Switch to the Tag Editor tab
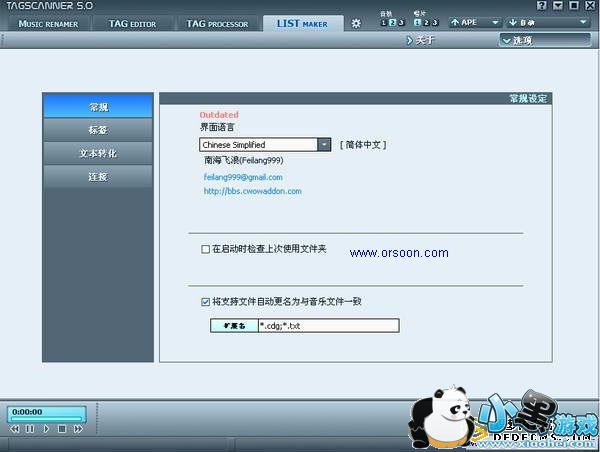600x452 pixels. tap(131, 23)
